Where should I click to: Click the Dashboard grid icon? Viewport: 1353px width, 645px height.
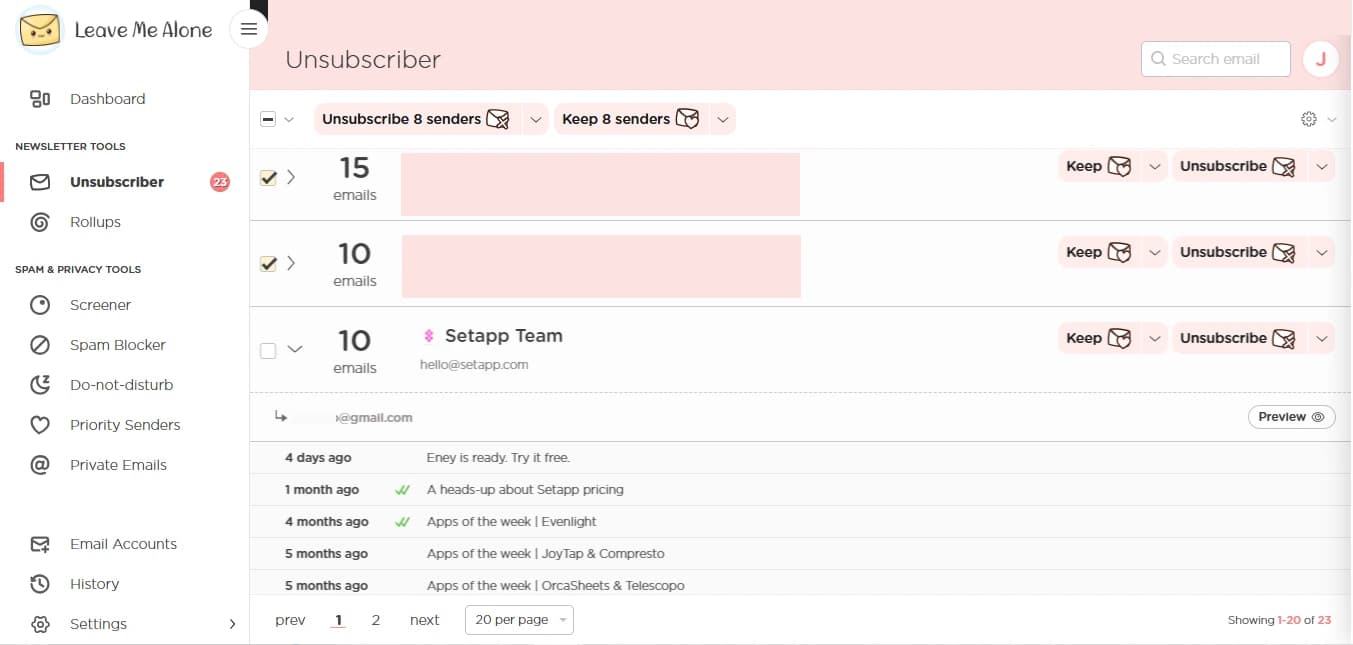pos(40,99)
